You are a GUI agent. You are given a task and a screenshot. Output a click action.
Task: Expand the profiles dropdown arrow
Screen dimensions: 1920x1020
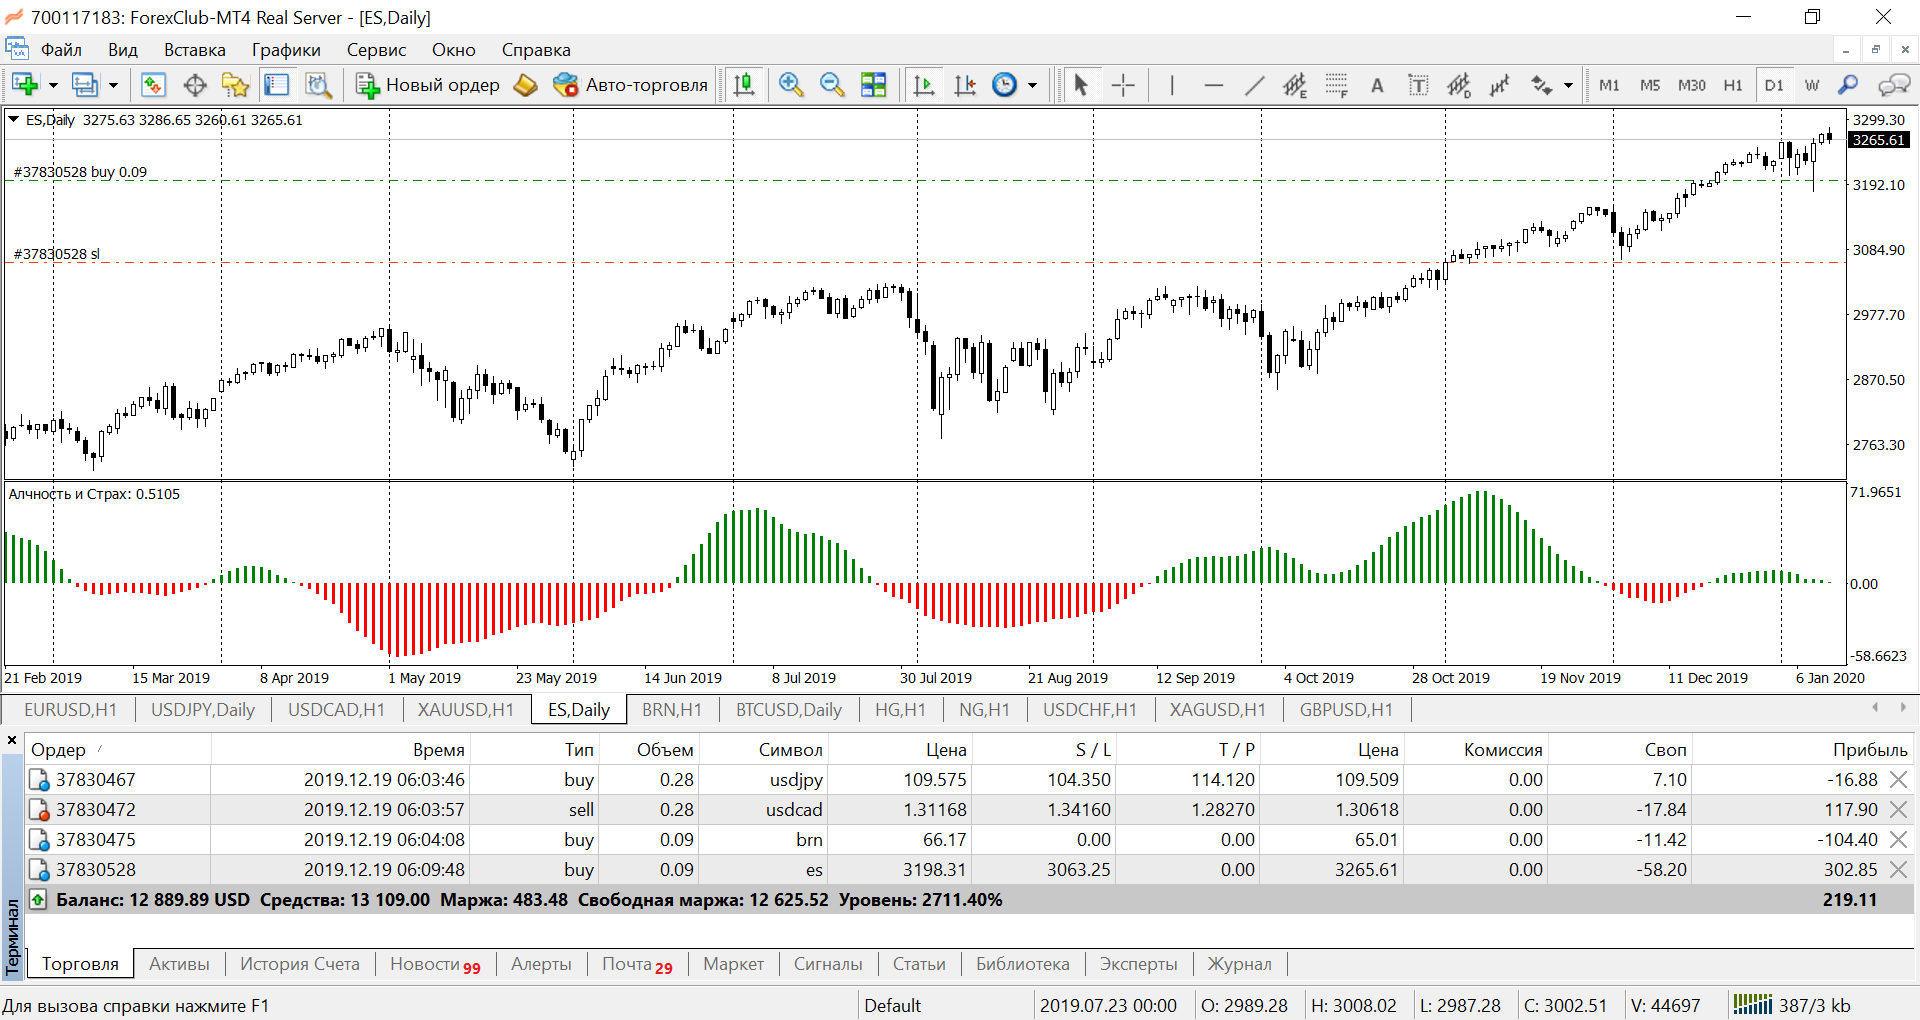click(x=113, y=86)
